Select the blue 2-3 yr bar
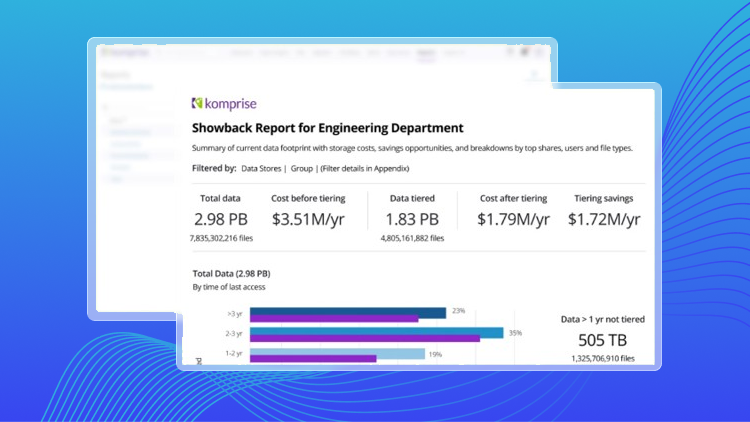 point(376,332)
